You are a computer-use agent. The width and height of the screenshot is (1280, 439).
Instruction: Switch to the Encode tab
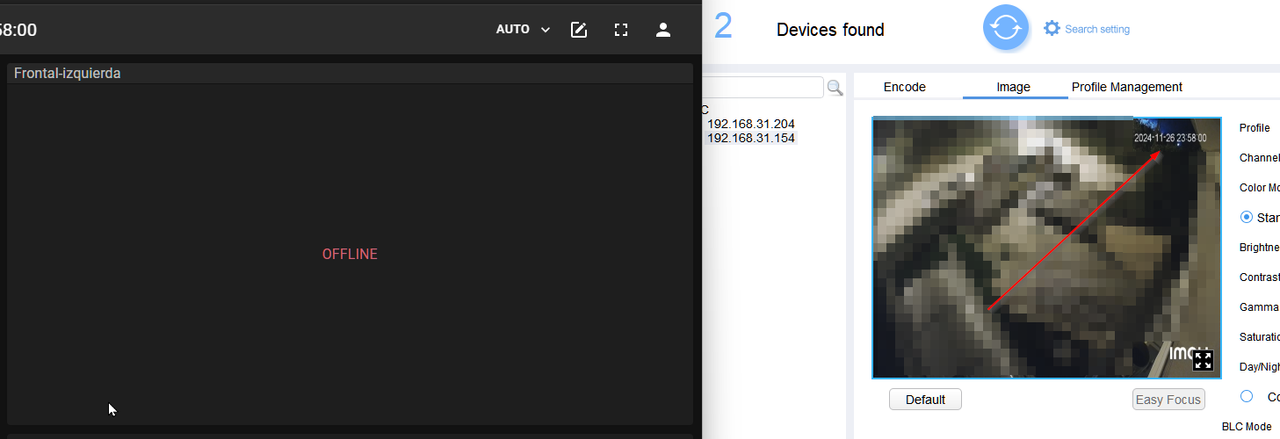905,87
